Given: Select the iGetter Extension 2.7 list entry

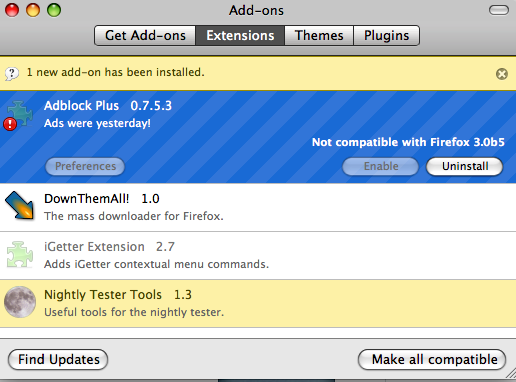Looking at the screenshot, I should point(258,256).
